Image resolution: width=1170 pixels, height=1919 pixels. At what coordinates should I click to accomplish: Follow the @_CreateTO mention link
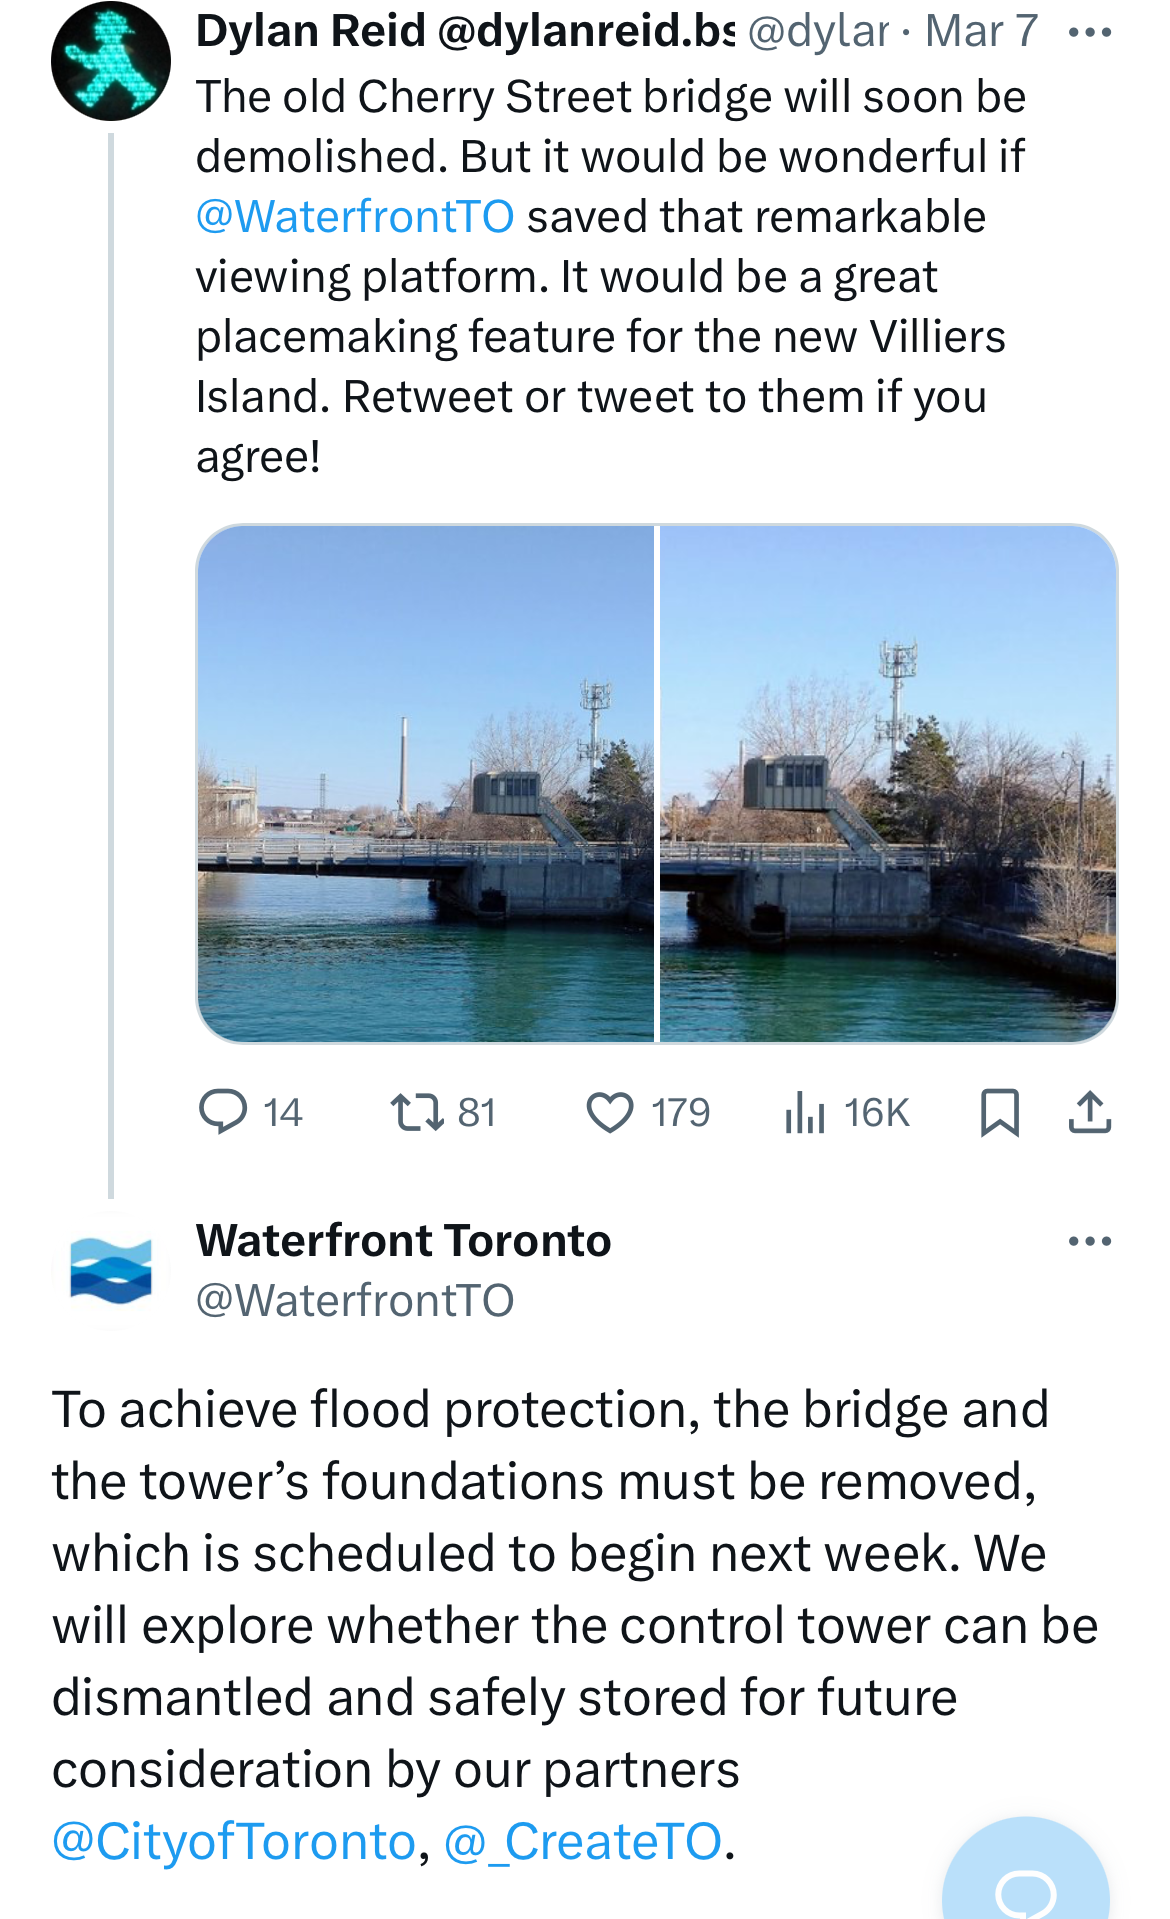point(582,1842)
